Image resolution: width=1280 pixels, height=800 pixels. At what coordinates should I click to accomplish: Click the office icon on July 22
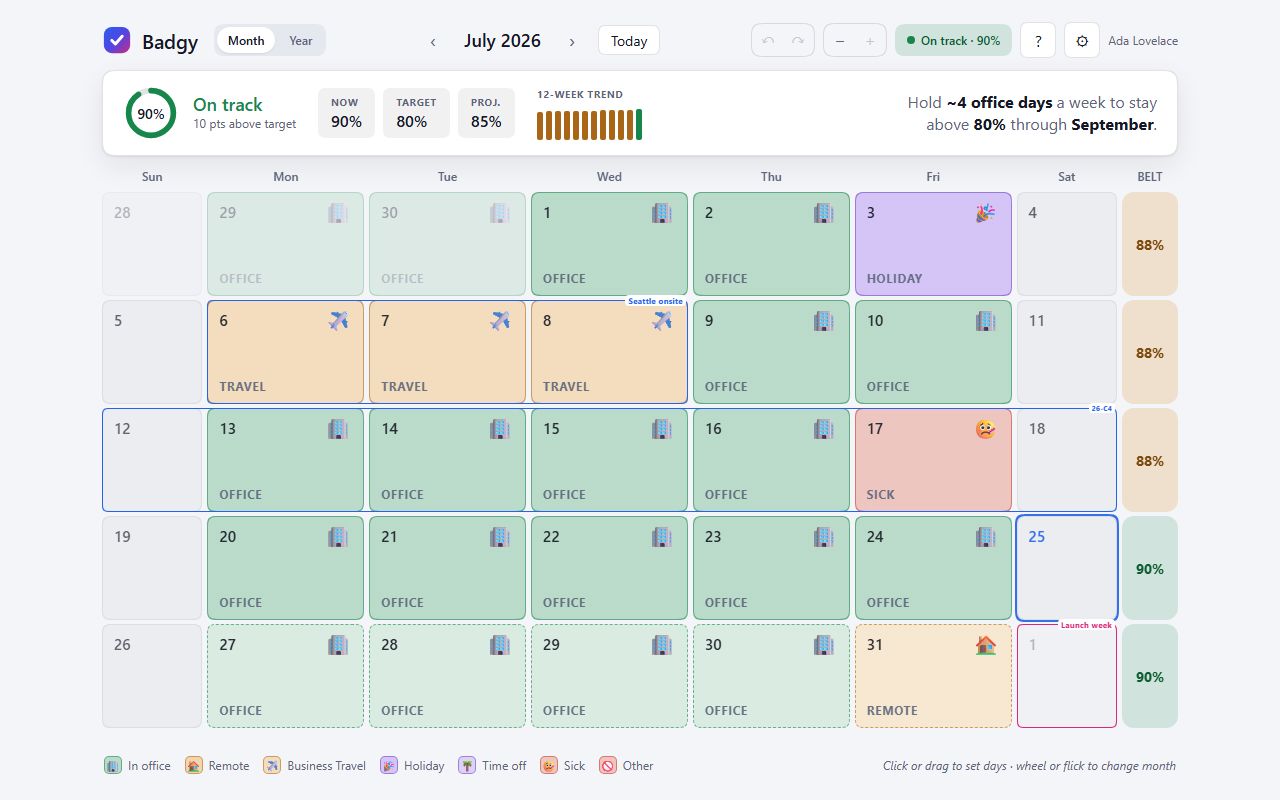pos(662,537)
